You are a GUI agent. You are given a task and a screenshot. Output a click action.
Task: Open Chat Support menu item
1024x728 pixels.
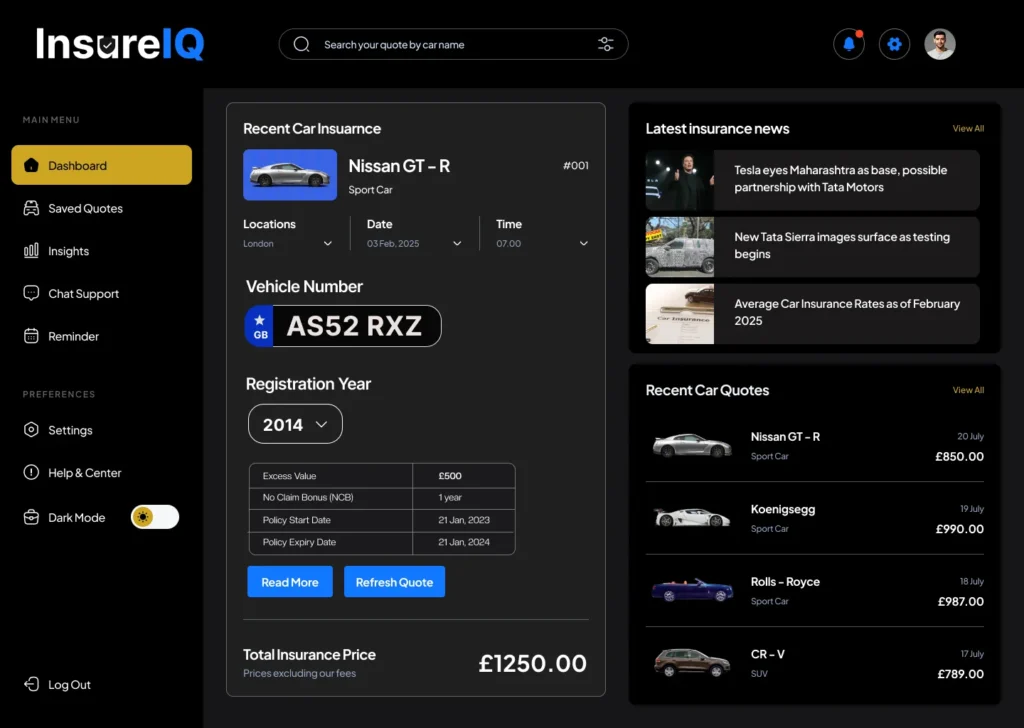pyautogui.click(x=71, y=293)
